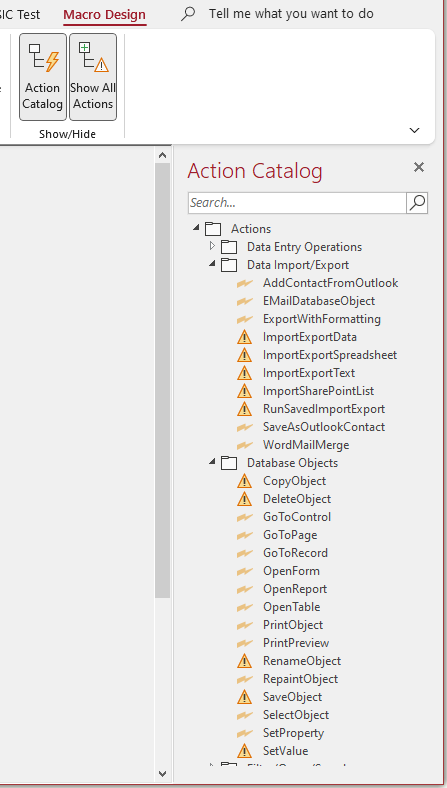Select the Data Entry Operations label
Screen dimensions: 447x788
304,247
